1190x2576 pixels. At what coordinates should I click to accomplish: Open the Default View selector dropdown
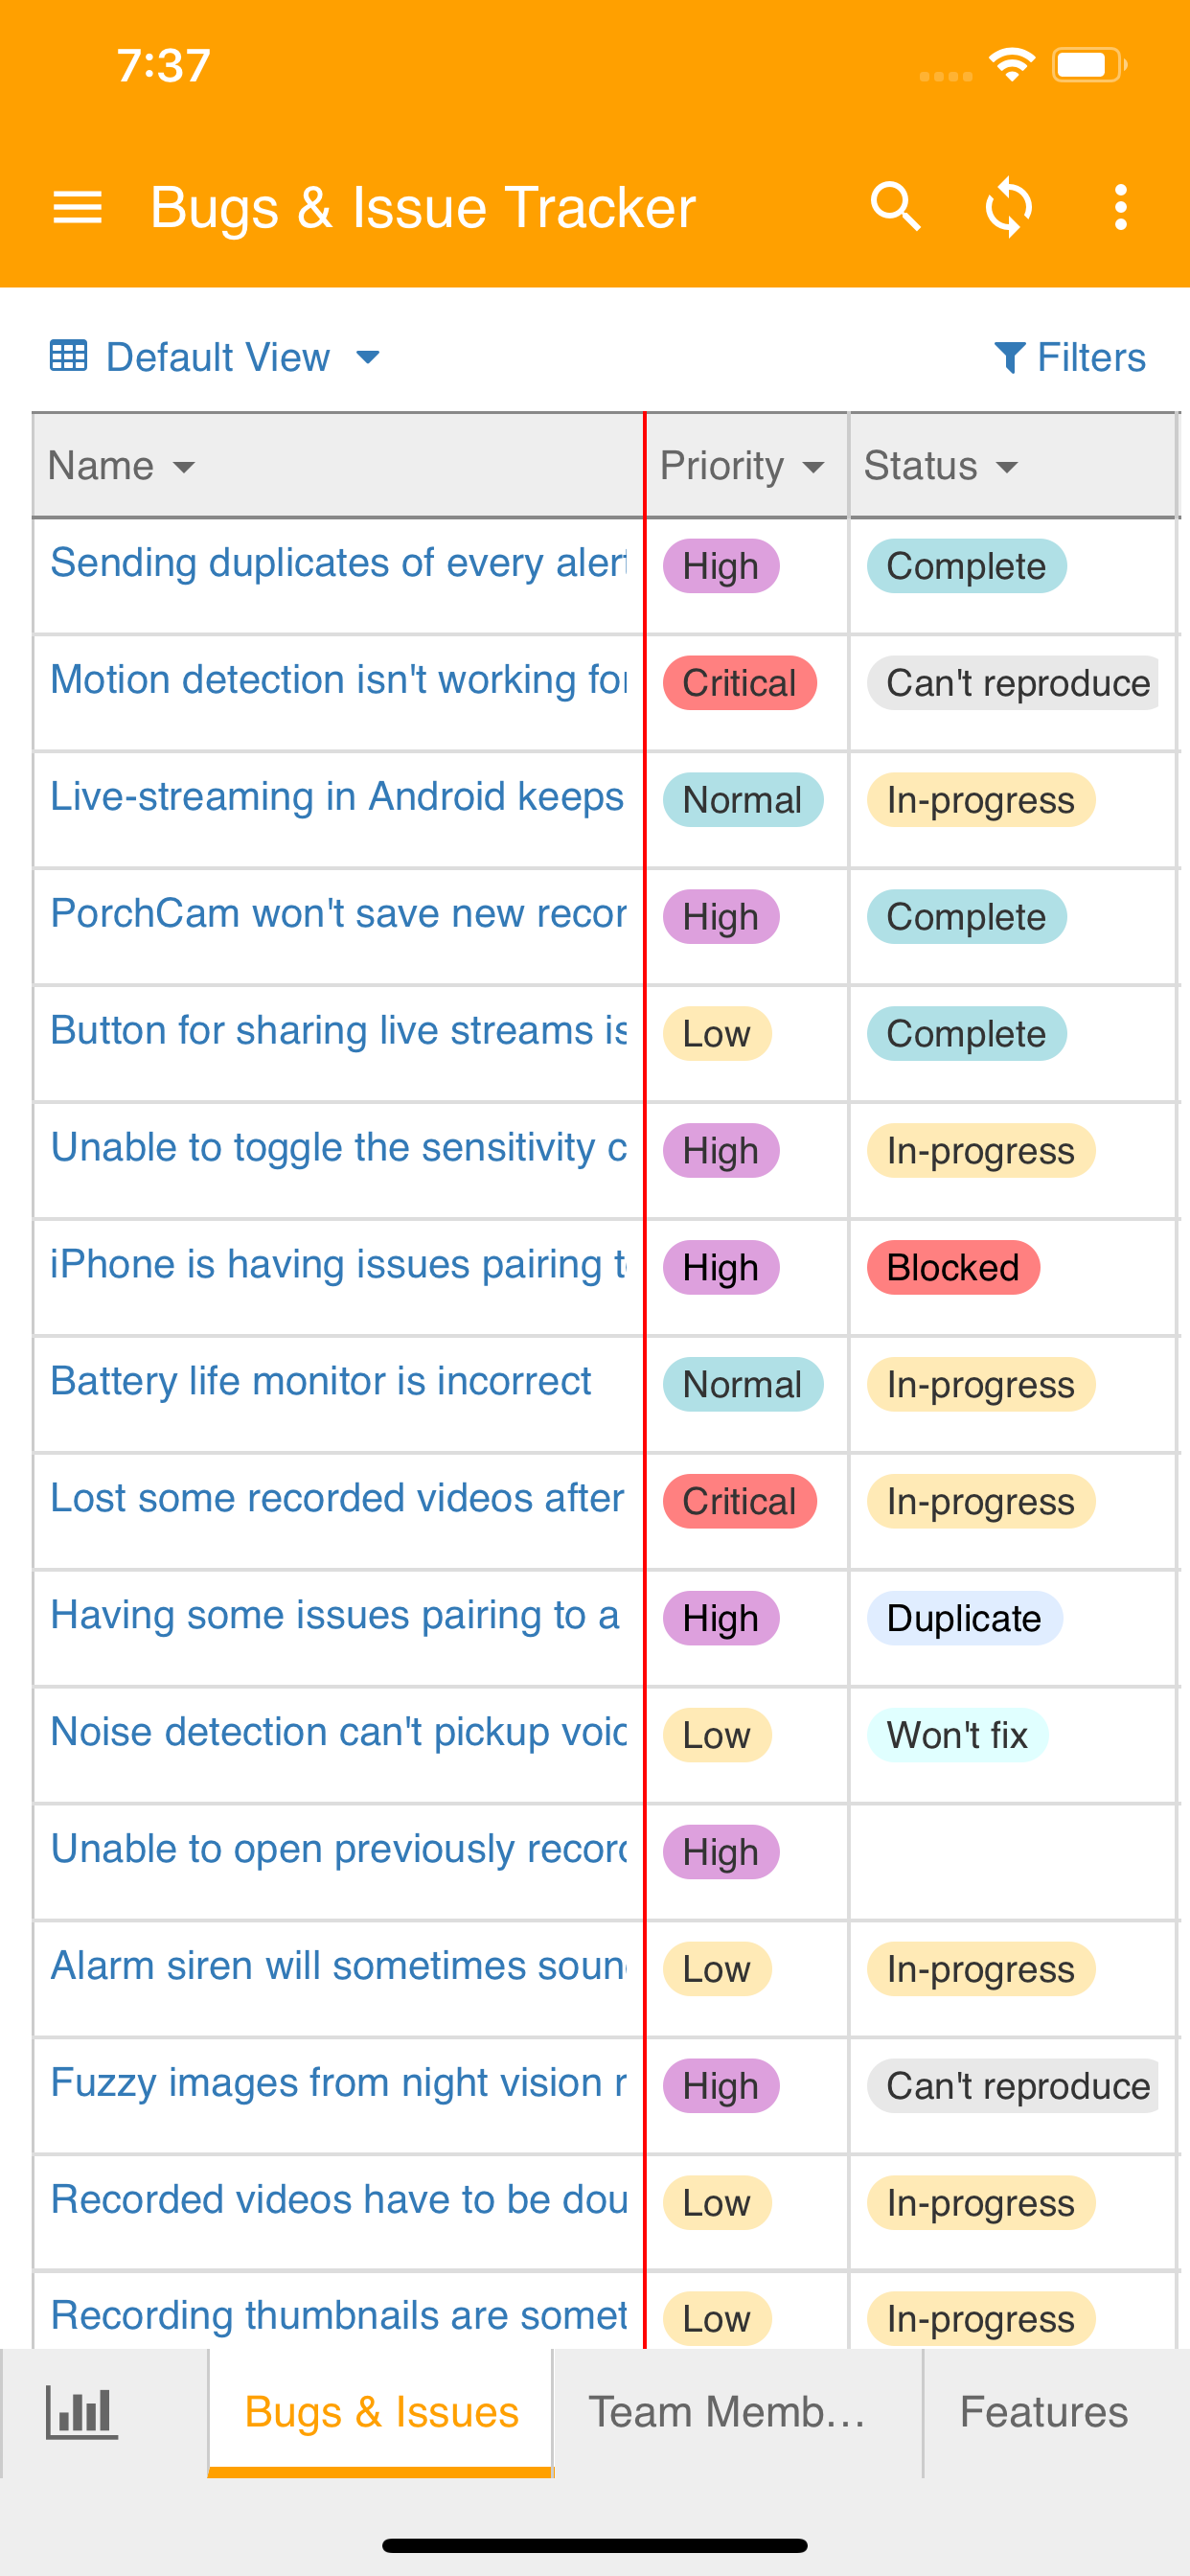click(240, 357)
